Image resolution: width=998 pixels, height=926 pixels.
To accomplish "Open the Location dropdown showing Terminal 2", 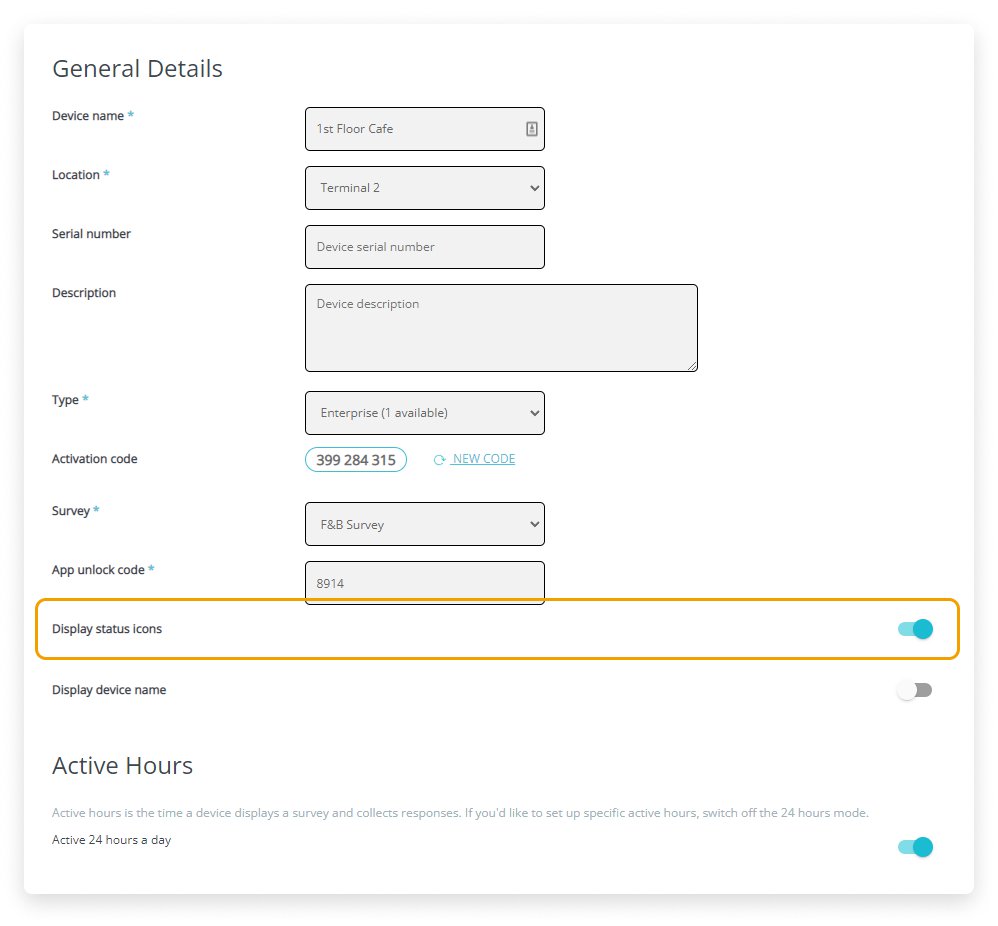I will pyautogui.click(x=424, y=188).
